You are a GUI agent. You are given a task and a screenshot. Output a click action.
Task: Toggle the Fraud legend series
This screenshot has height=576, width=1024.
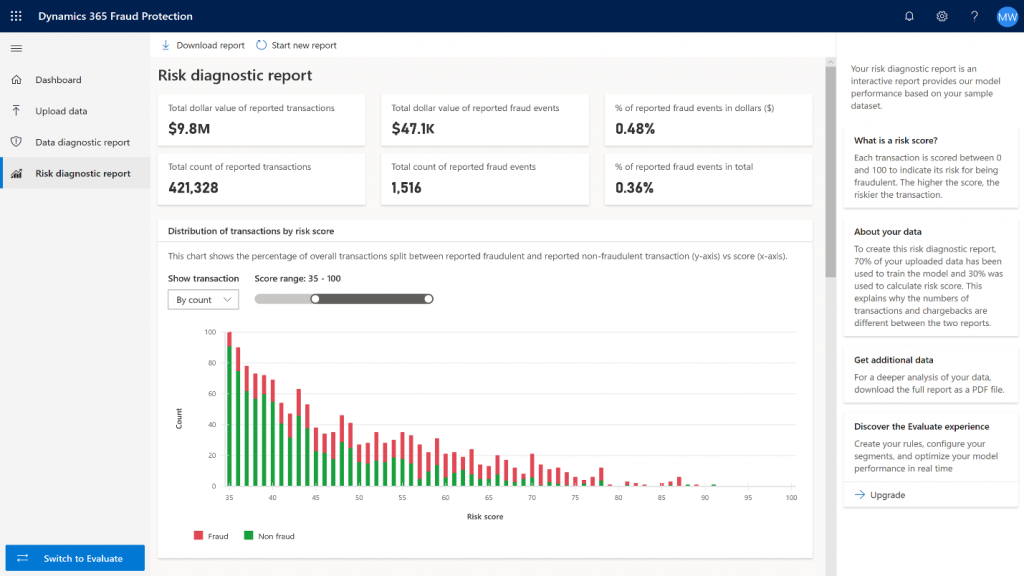click(211, 536)
